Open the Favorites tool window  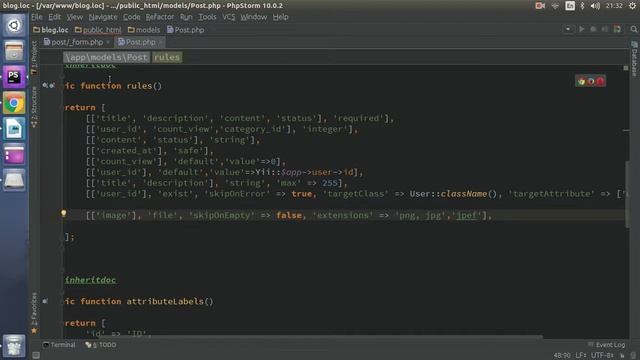[34, 313]
